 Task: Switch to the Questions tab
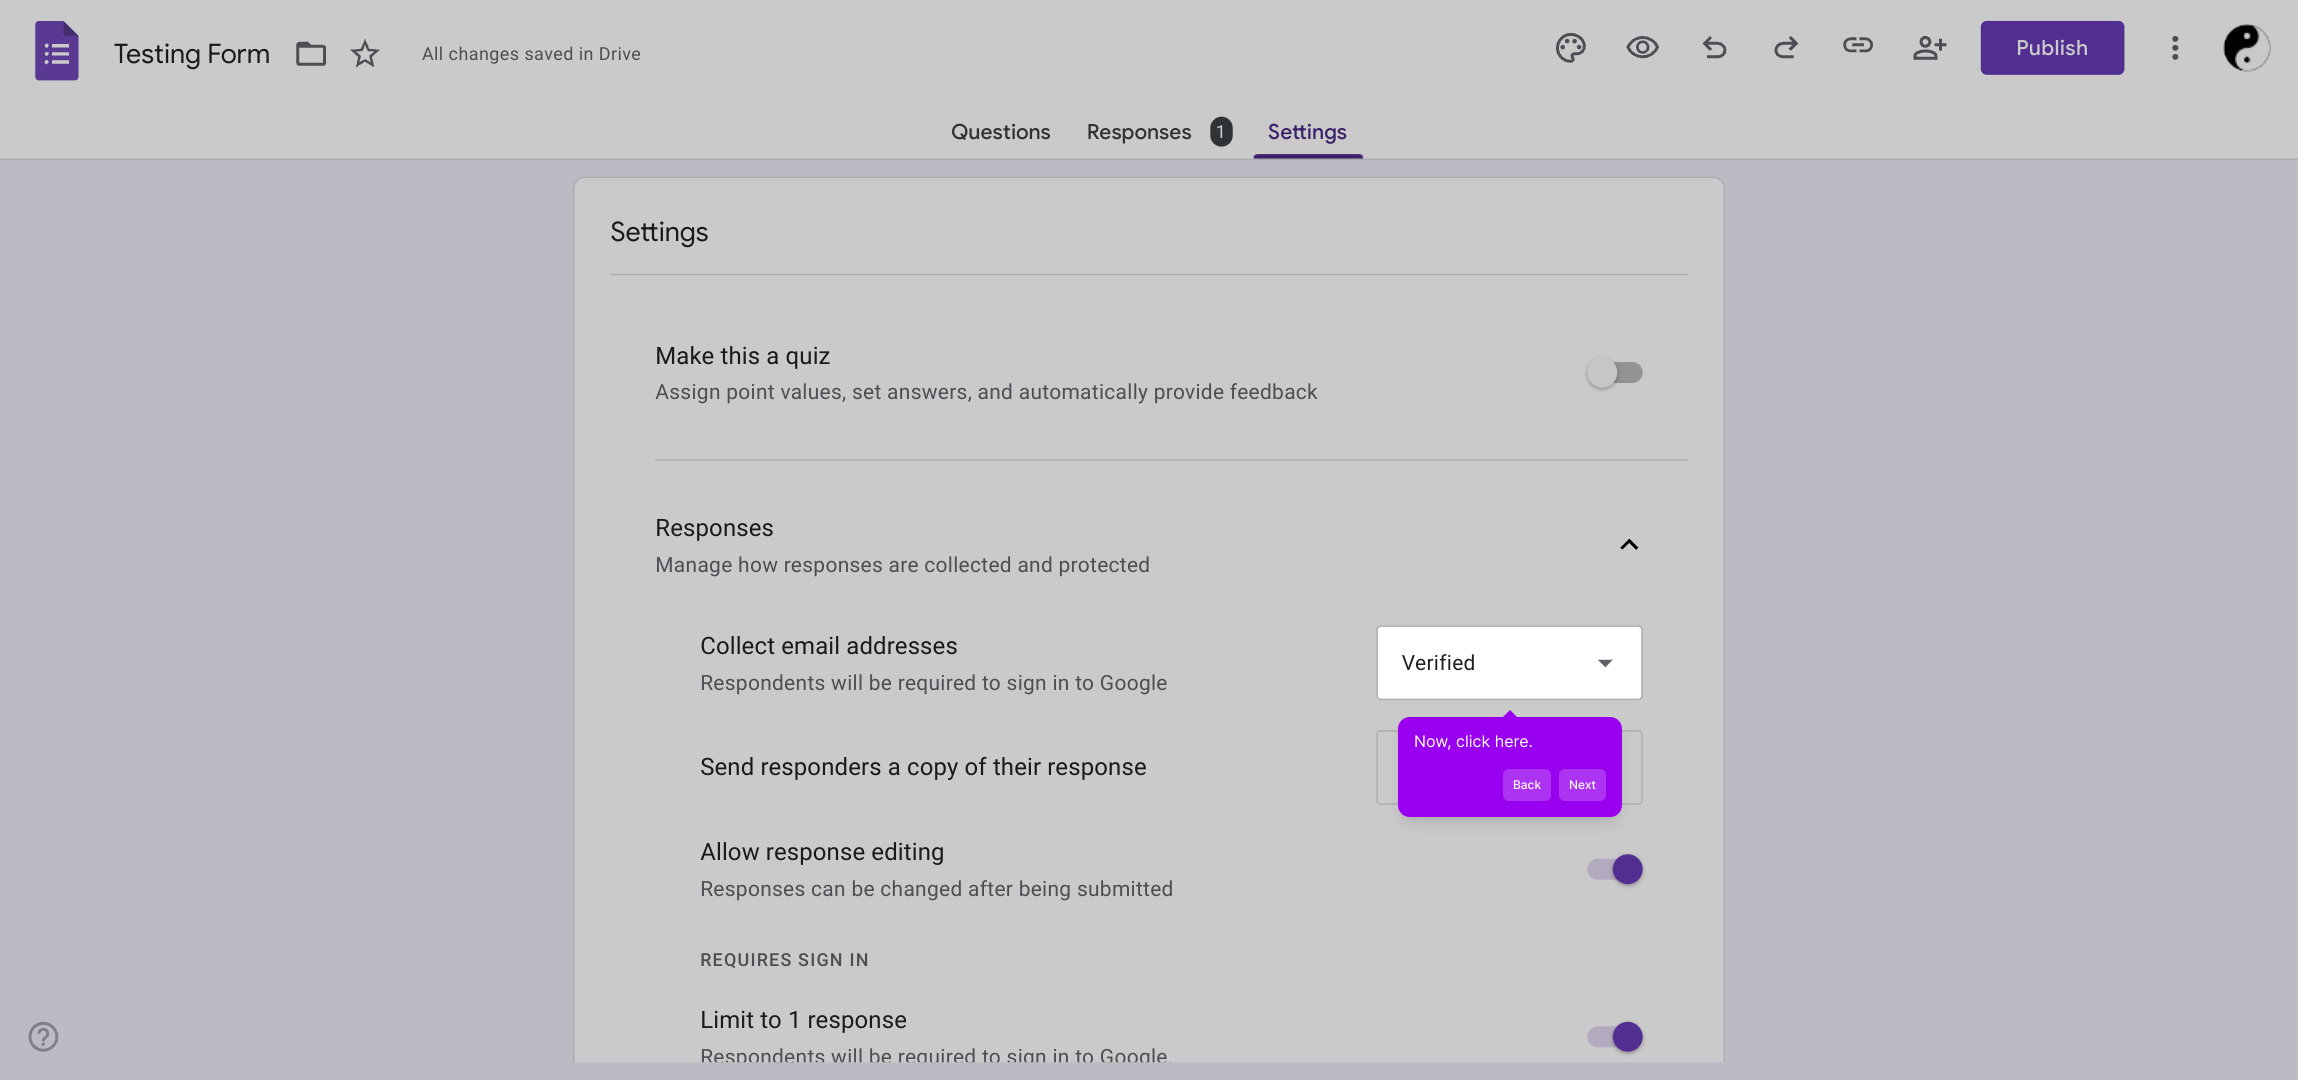(x=1000, y=132)
